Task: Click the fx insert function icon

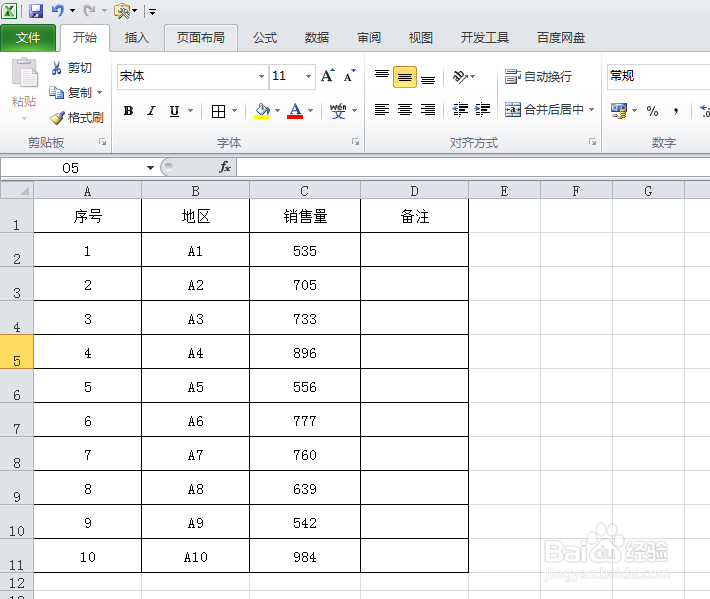Action: pos(225,168)
